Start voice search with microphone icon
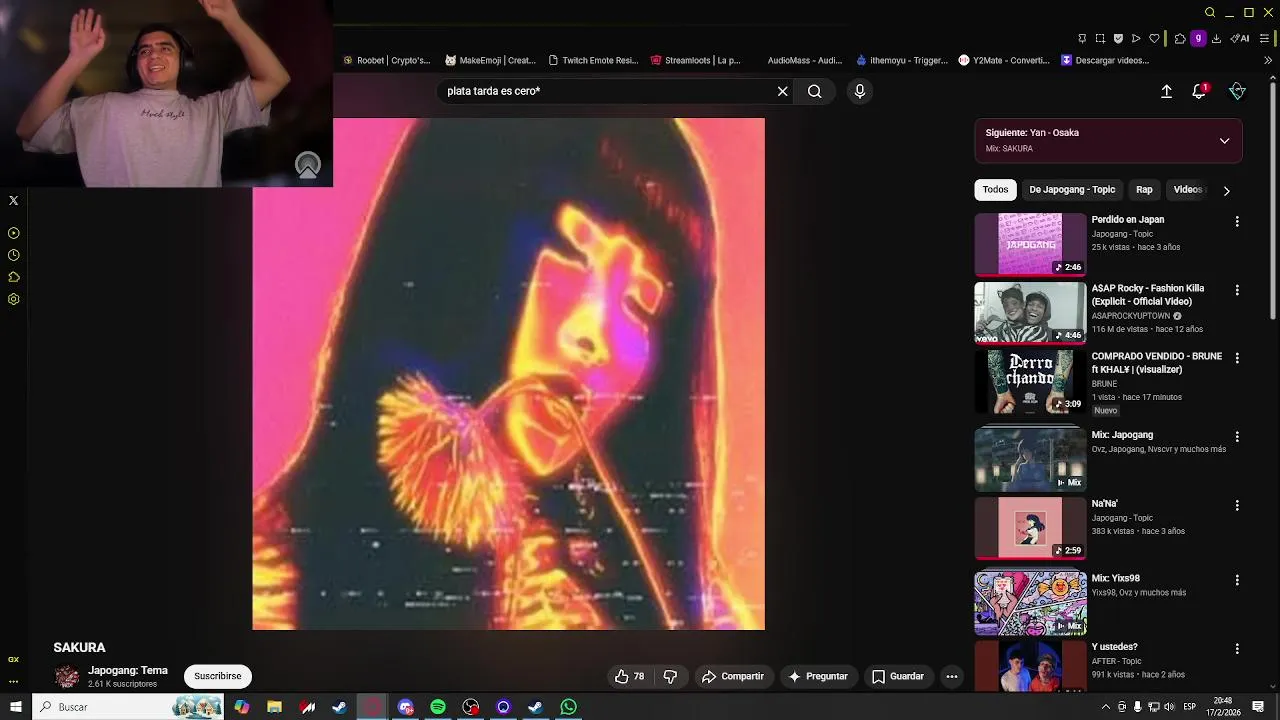 (x=859, y=91)
